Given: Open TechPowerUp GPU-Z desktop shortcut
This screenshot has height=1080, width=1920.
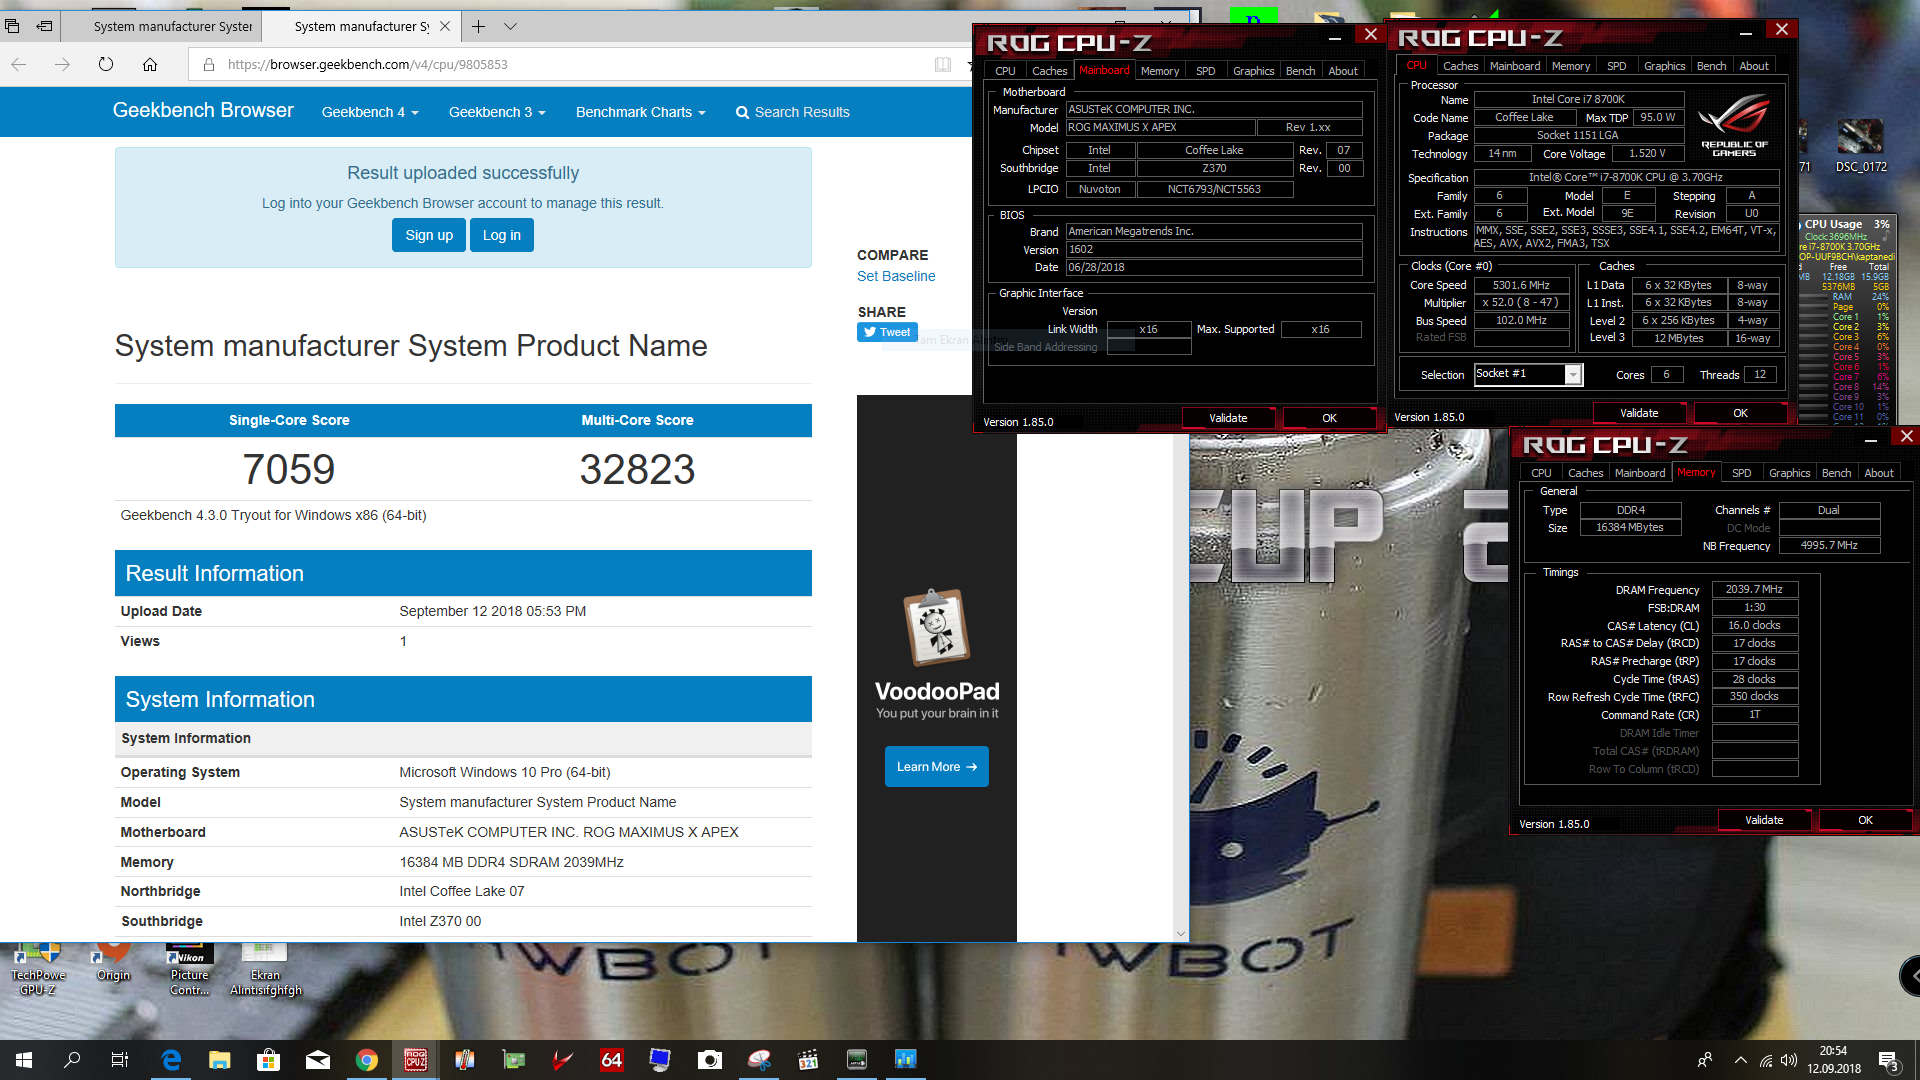Looking at the screenshot, I should [38, 970].
